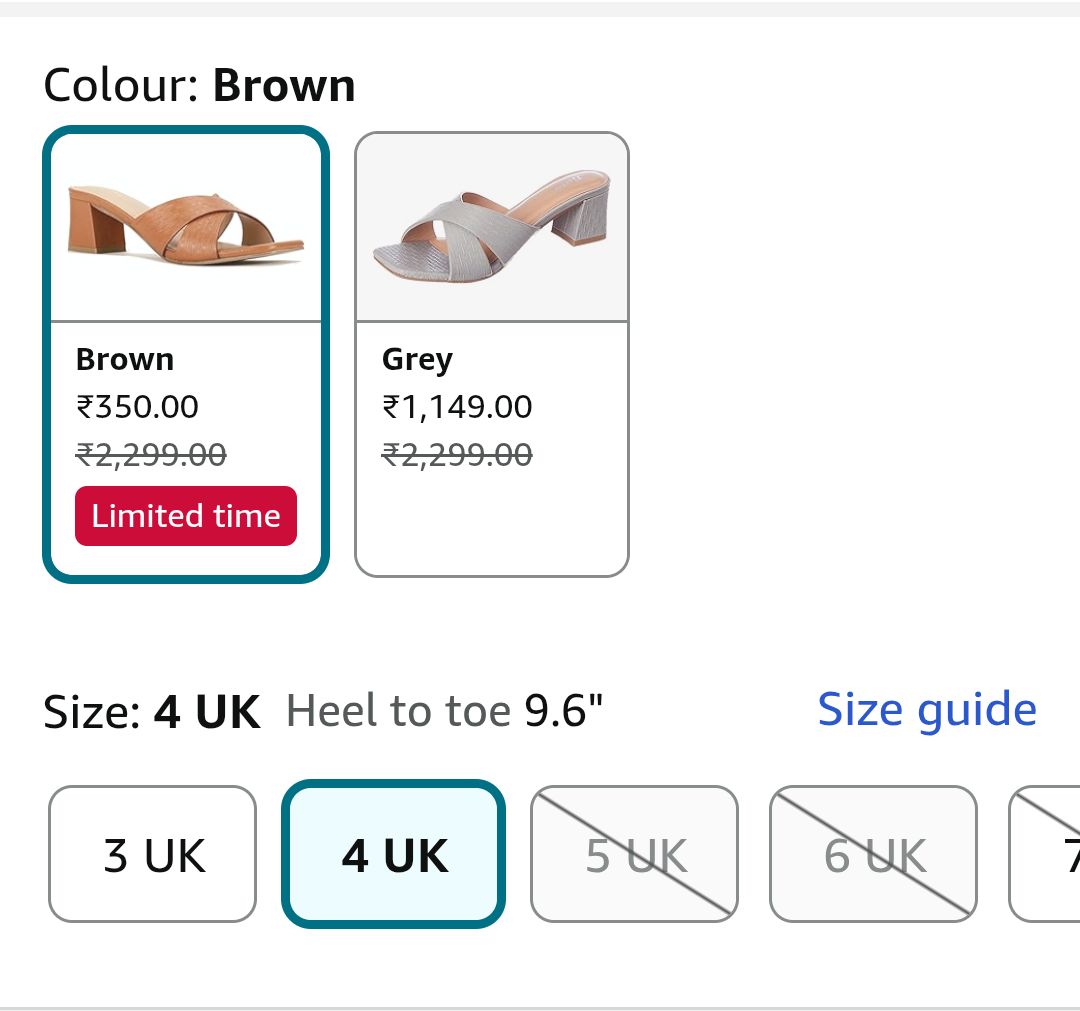Click the struck-through ₹2,299.00 under Brown
1080x1011 pixels.
click(151, 456)
